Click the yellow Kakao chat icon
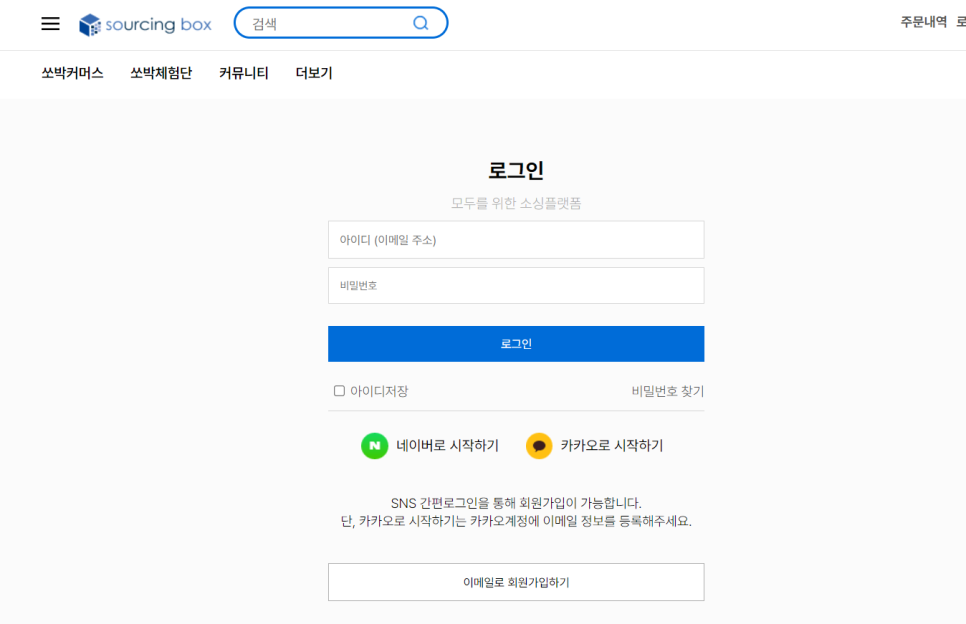Viewport: 966px width, 624px height. pyautogui.click(x=539, y=445)
